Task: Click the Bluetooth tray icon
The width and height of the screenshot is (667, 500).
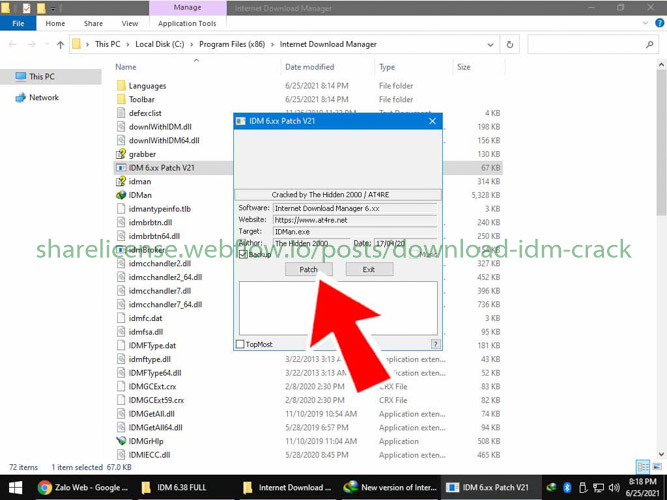Action: click(567, 487)
